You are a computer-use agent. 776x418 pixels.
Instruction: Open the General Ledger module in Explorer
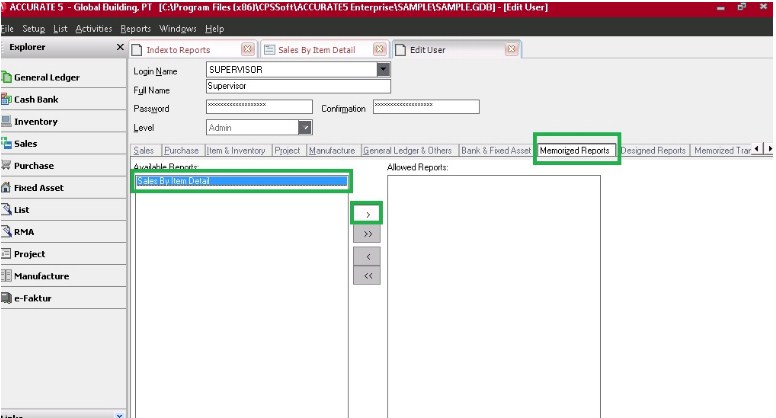(x=46, y=77)
